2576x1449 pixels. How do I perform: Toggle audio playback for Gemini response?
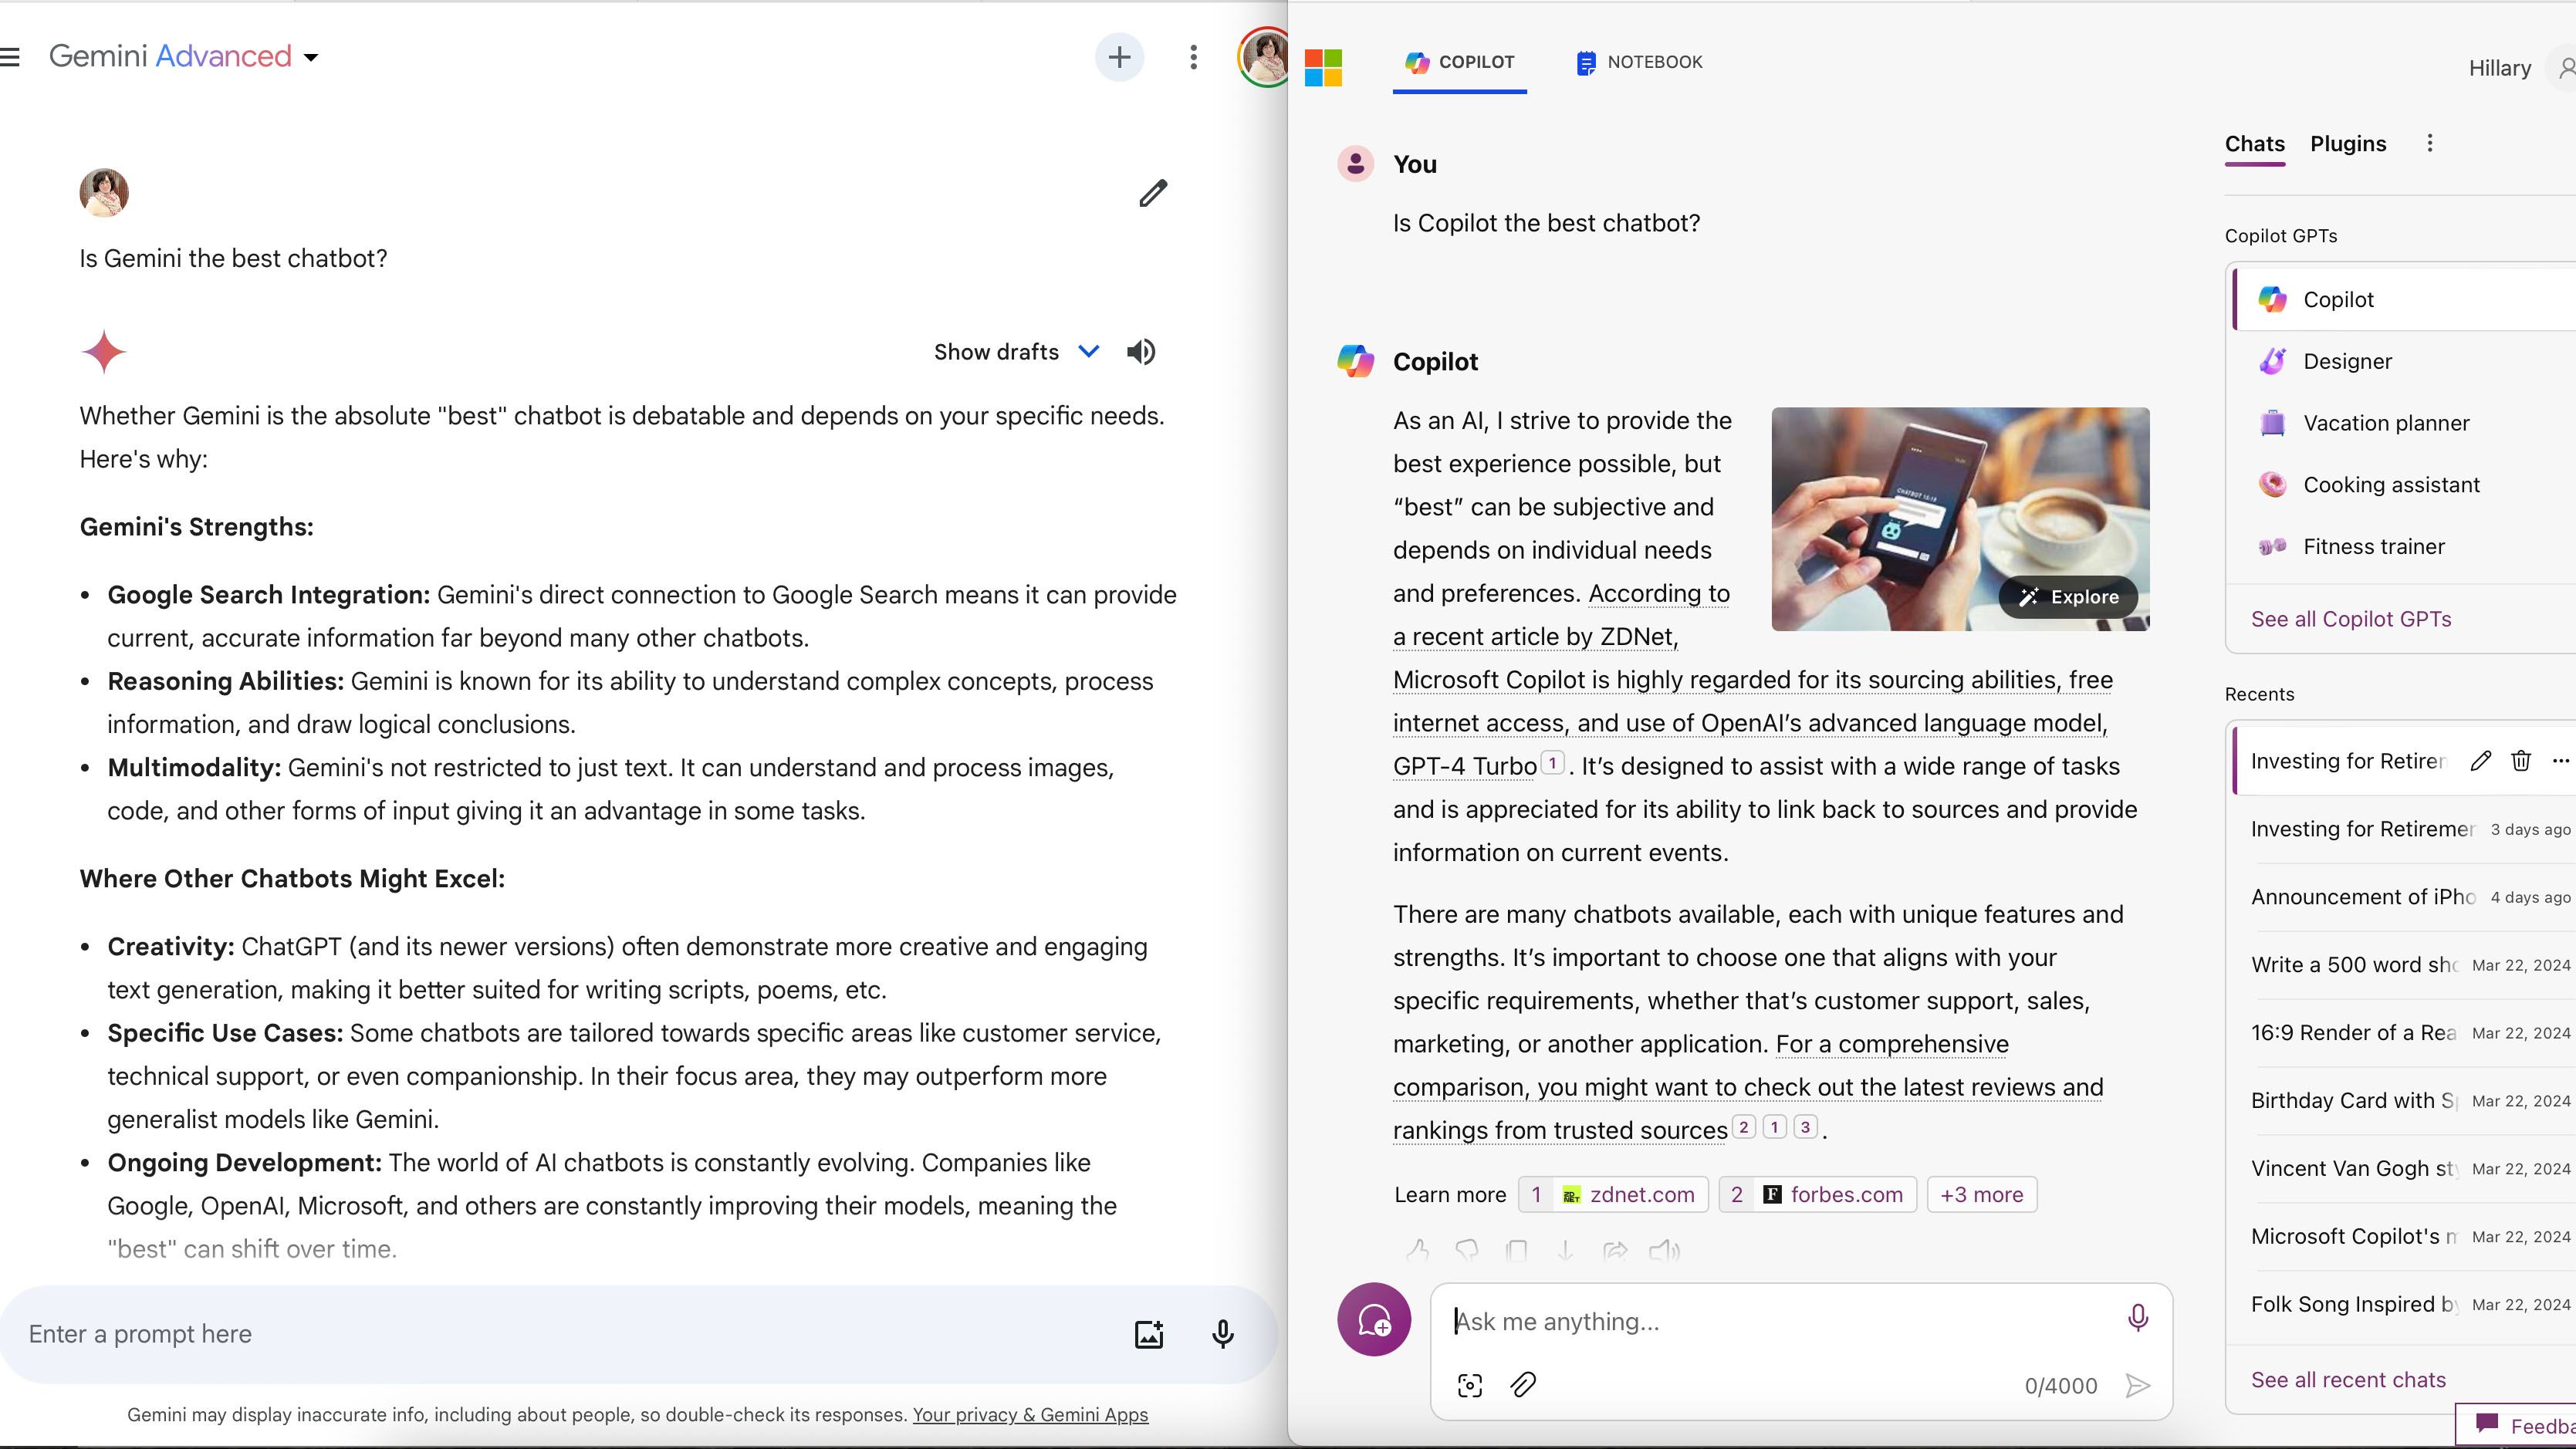point(1141,350)
